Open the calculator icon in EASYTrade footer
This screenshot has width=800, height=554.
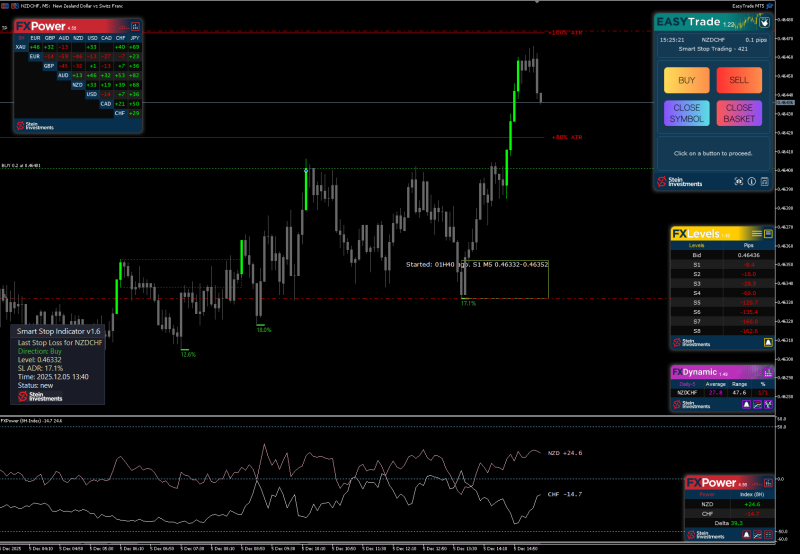tap(764, 182)
